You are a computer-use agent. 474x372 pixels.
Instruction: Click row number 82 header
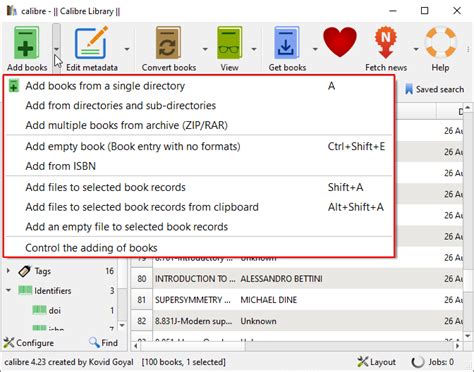click(142, 321)
